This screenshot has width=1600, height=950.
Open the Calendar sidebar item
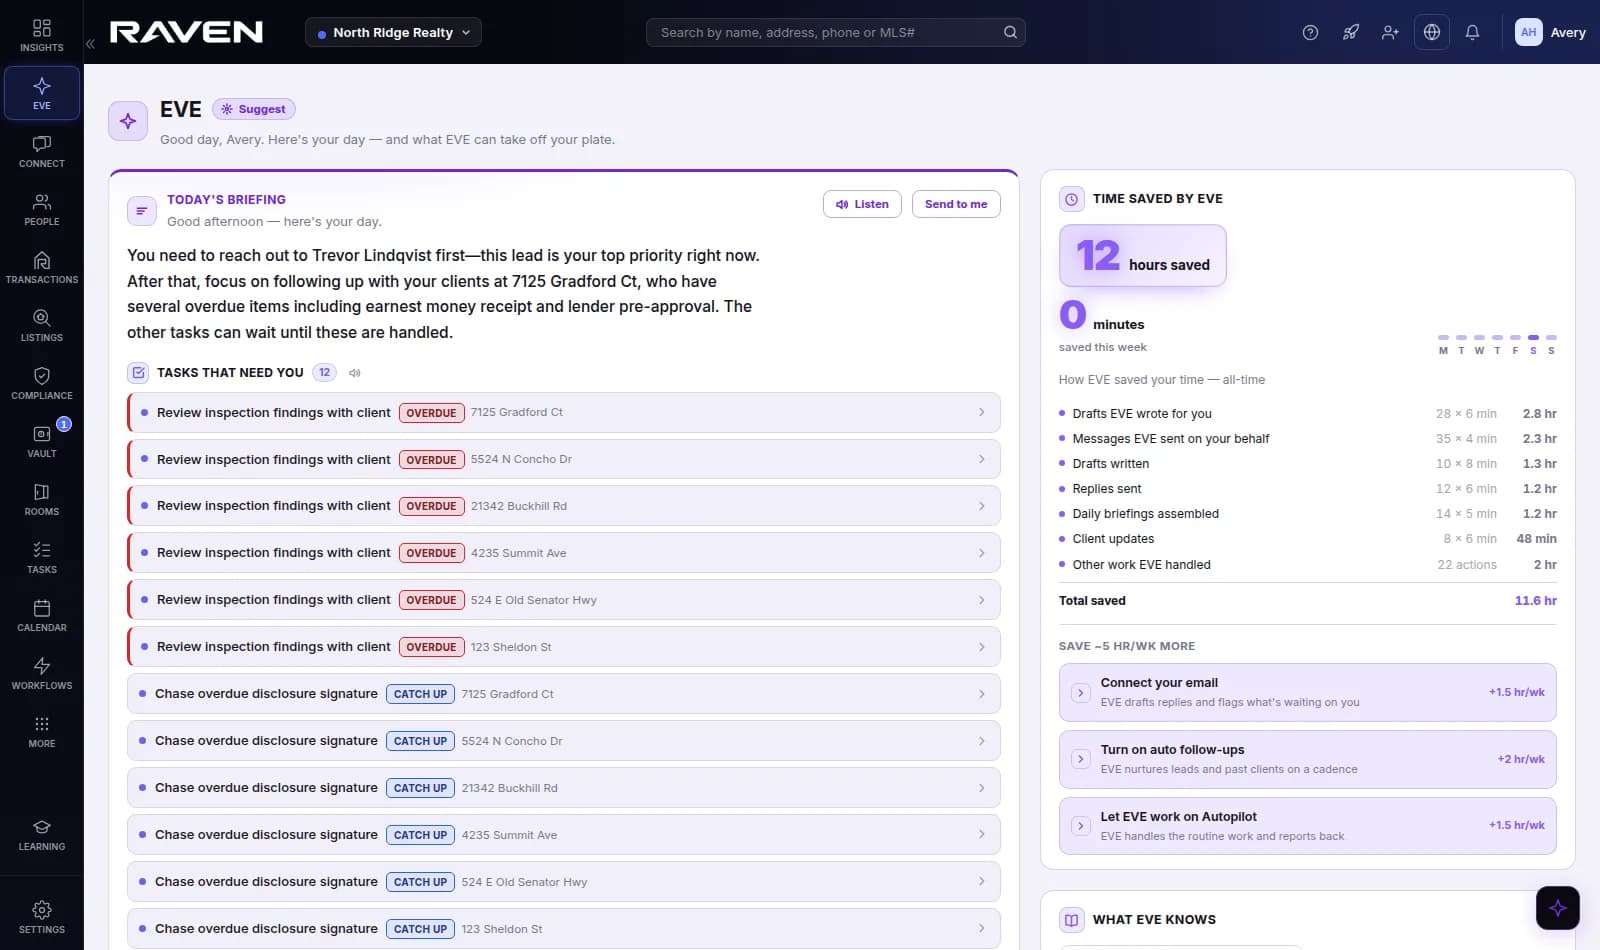tap(42, 615)
